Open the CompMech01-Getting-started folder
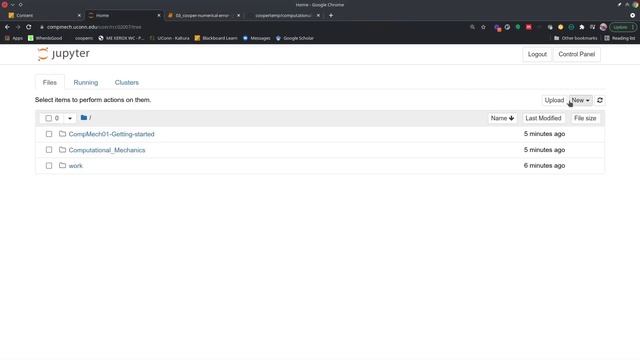 111,134
